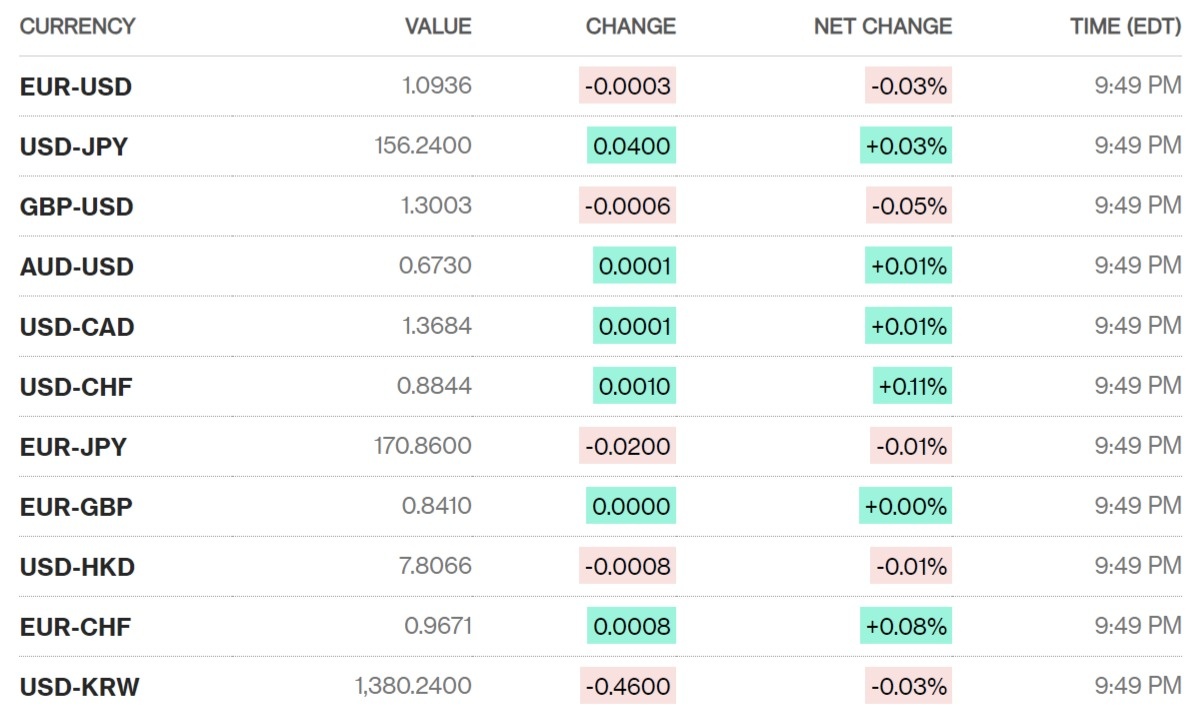The width and height of the screenshot is (1203, 707).
Task: Click the TIME (EDT) column header
Action: point(1126,27)
